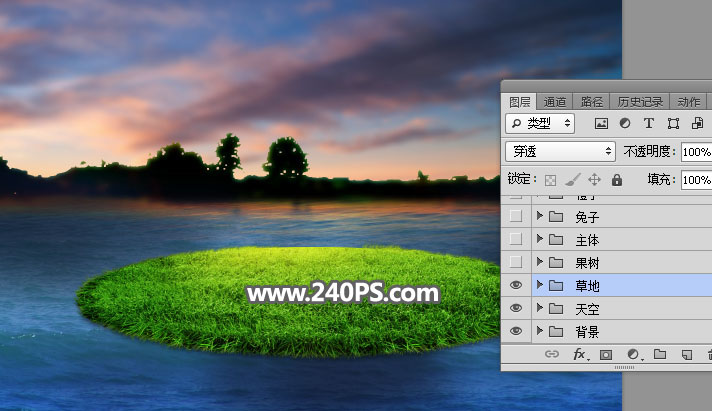Expand the 草地 group

pos(540,285)
